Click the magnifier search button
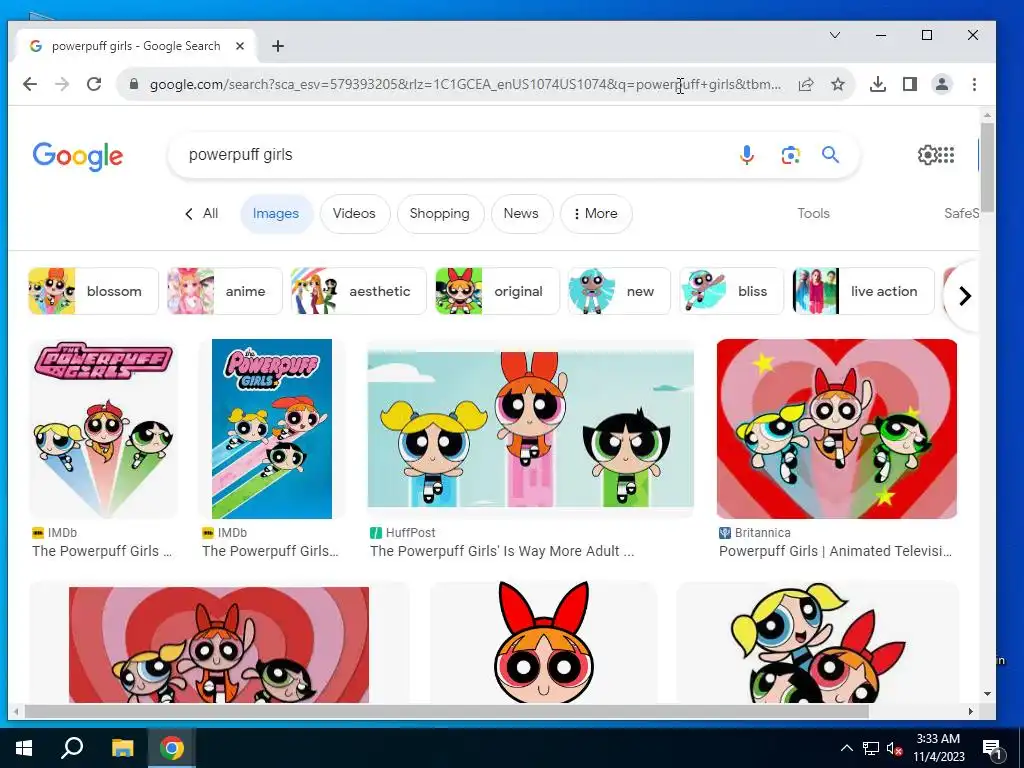1024x768 pixels. pyautogui.click(x=830, y=155)
